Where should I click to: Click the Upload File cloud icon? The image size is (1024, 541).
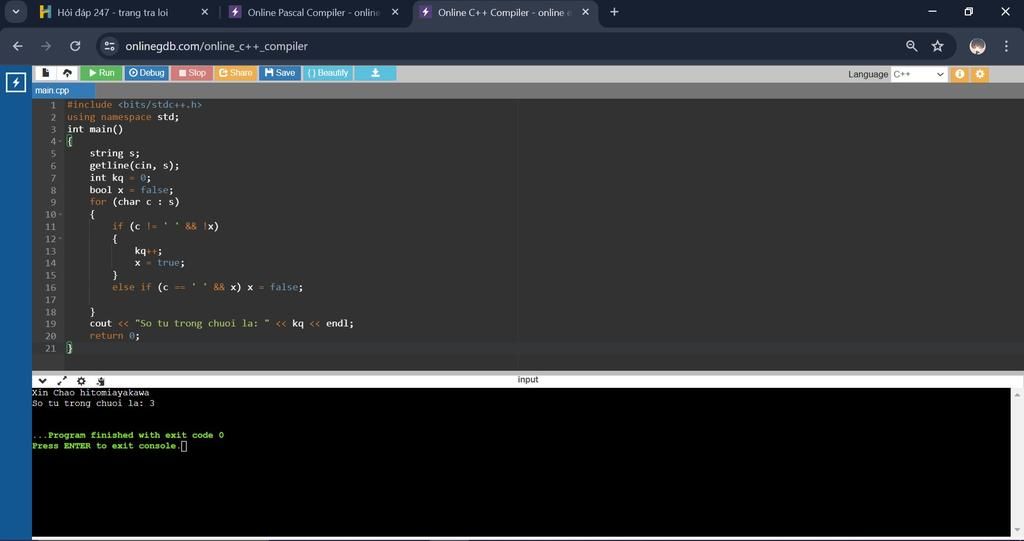(x=67, y=73)
